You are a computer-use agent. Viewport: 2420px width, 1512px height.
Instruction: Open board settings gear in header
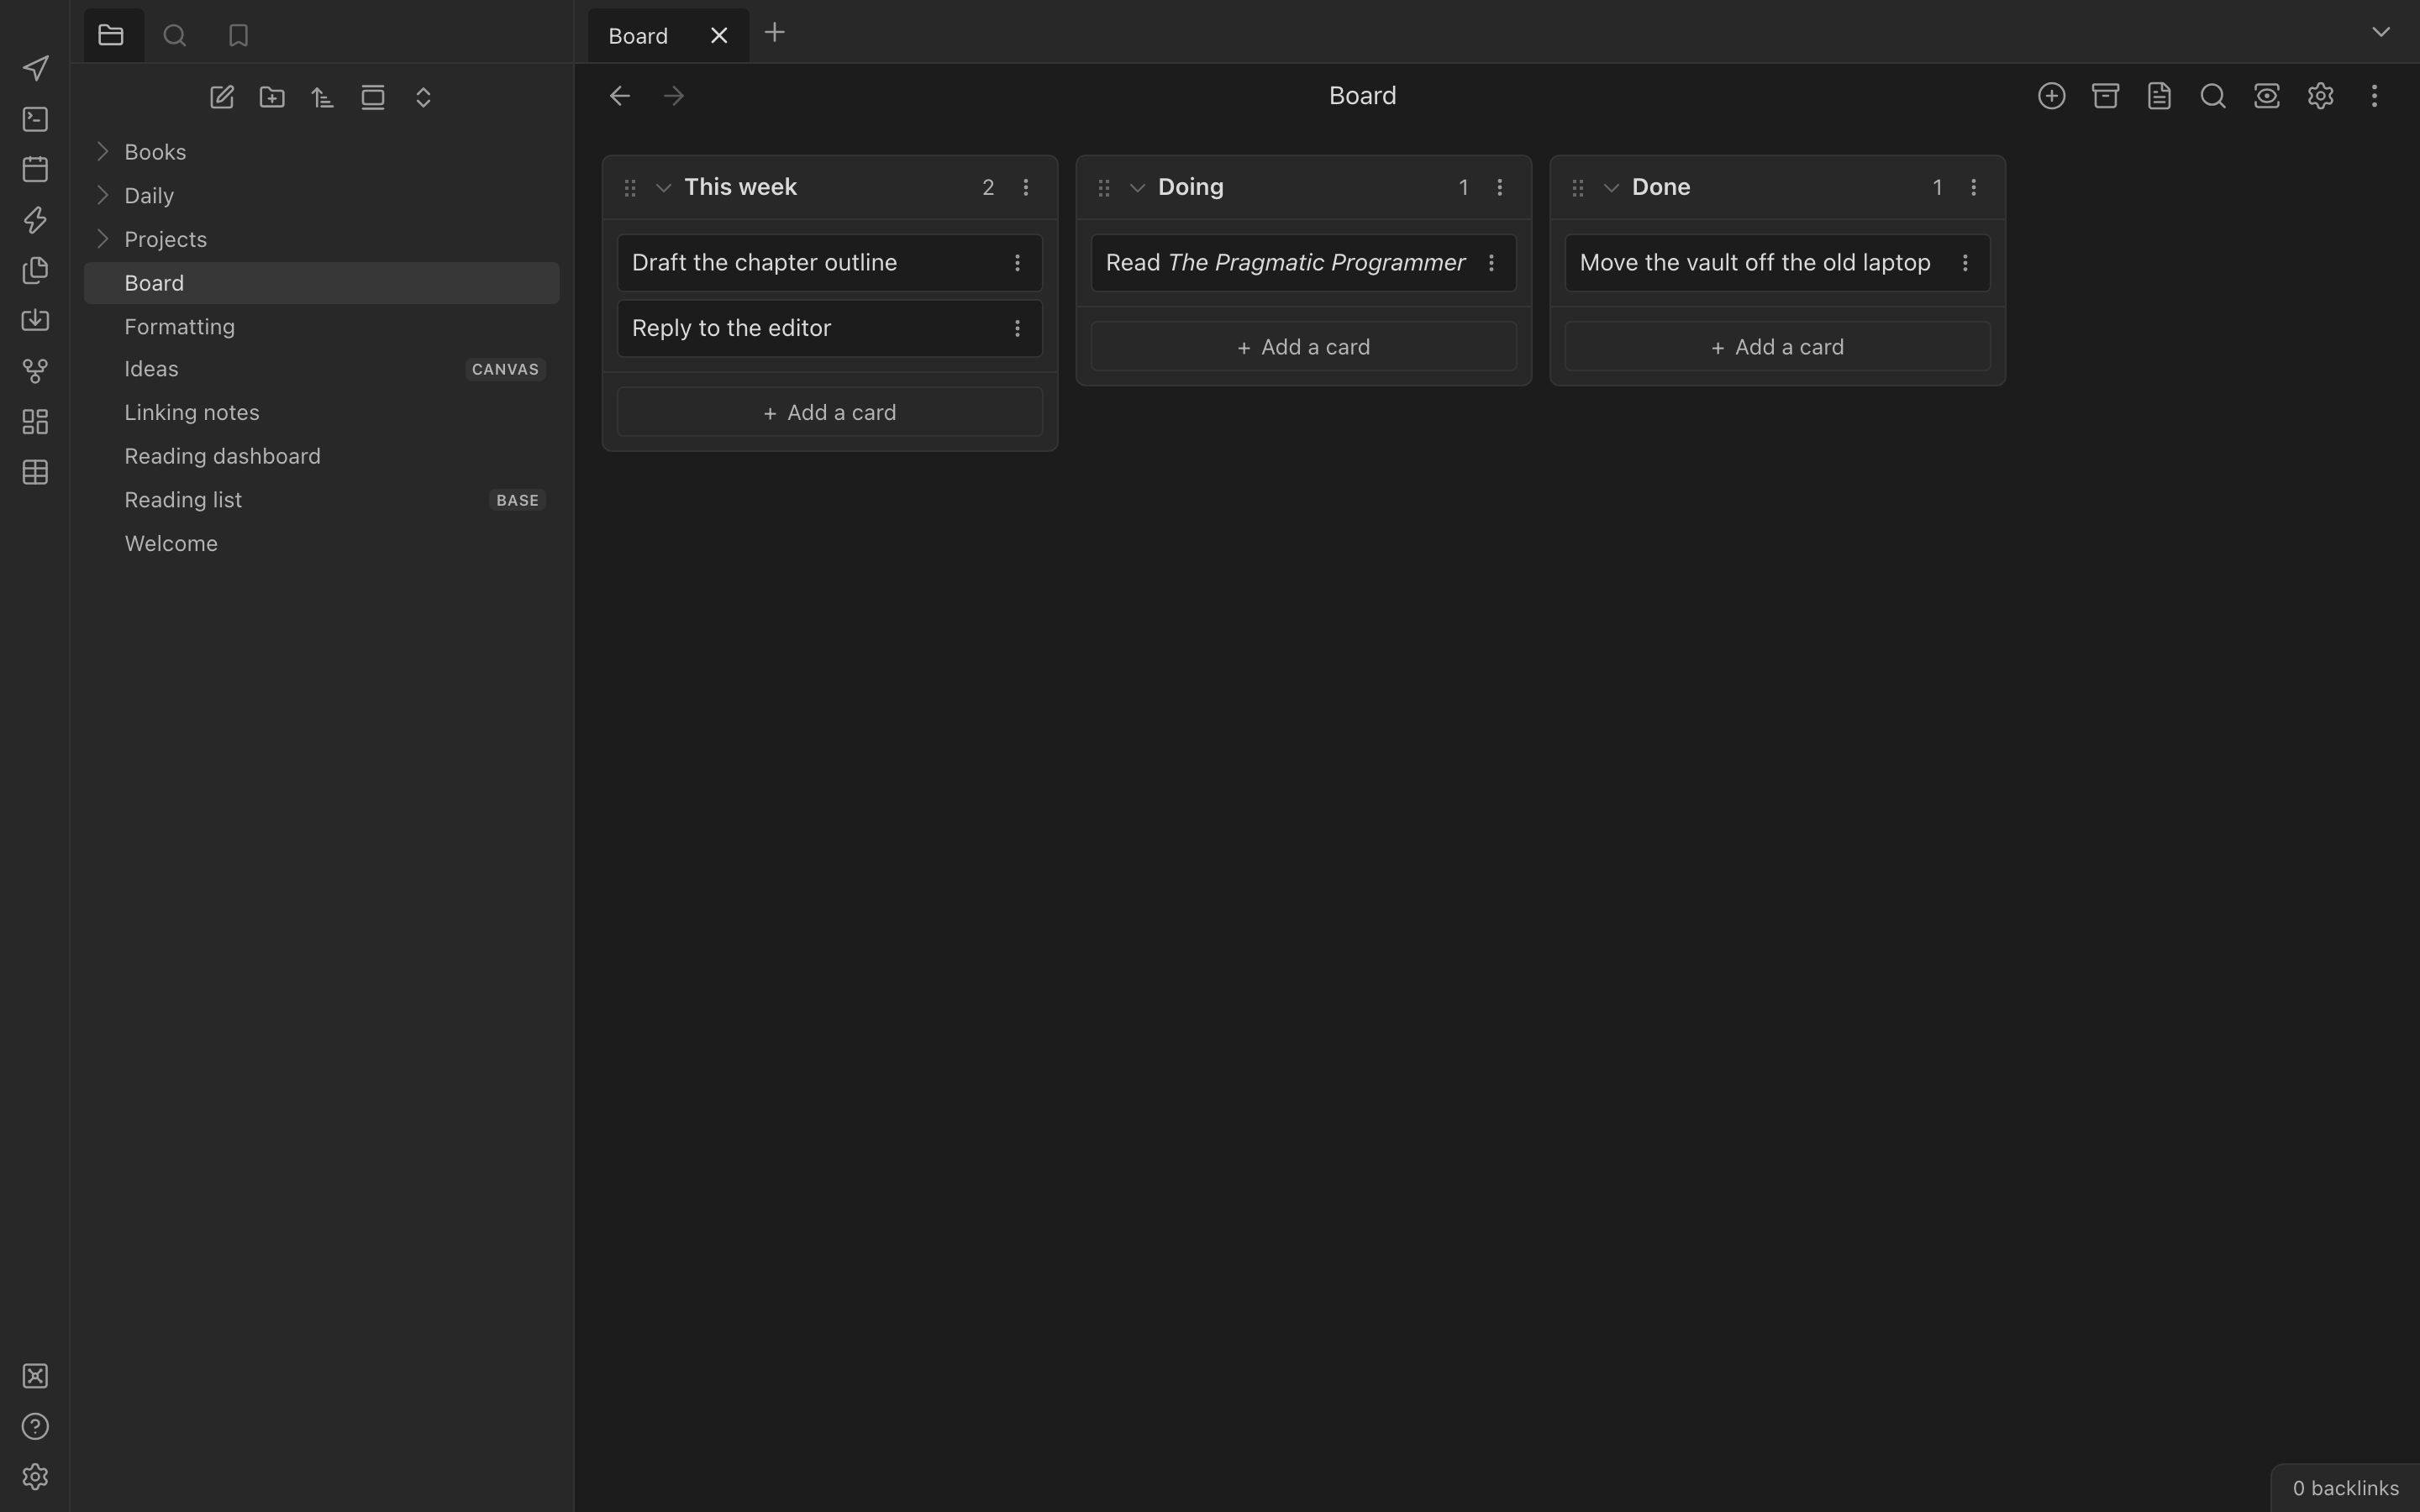tap(2321, 96)
